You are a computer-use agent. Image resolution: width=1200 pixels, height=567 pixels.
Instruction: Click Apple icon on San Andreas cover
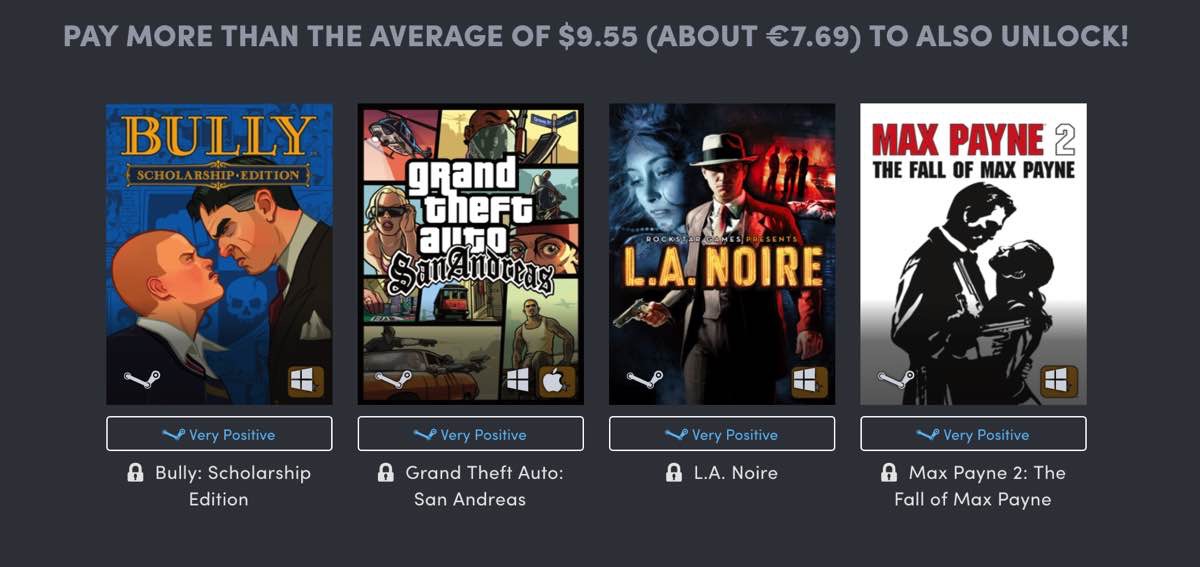(x=556, y=381)
